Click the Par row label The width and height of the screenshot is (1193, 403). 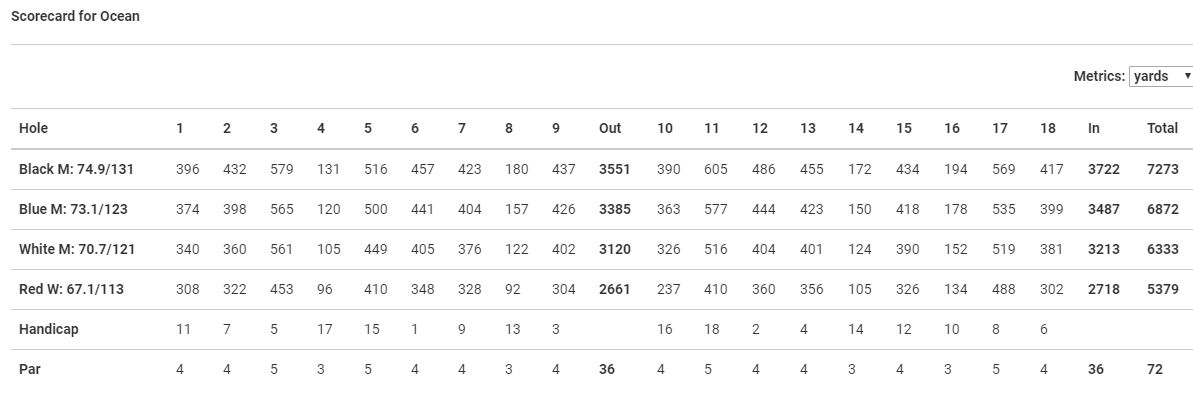coord(29,370)
